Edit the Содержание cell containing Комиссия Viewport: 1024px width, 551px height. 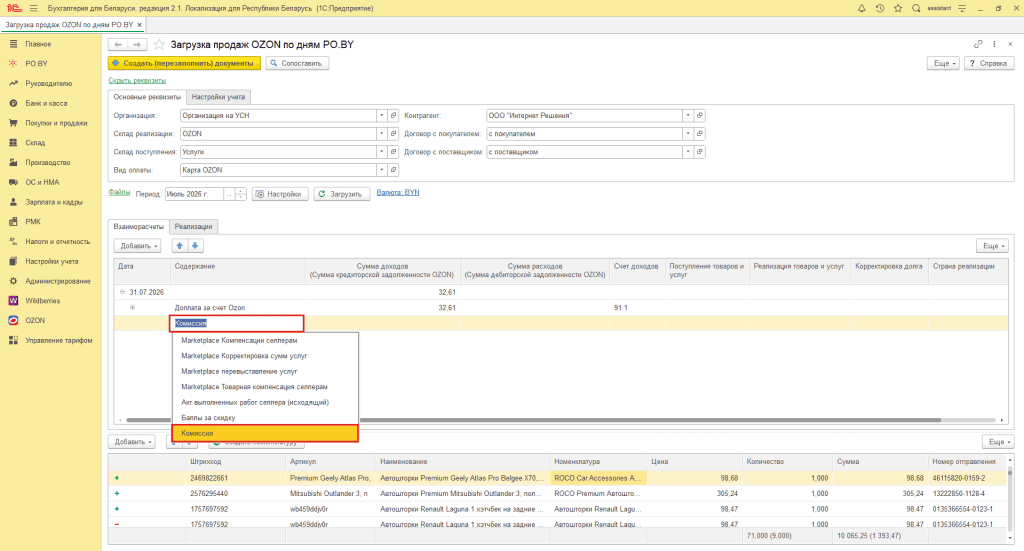(238, 323)
